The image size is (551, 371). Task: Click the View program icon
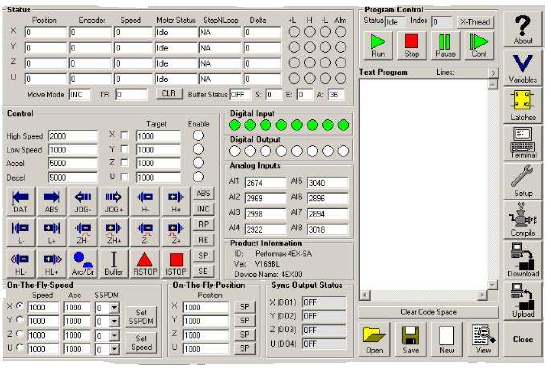(x=484, y=339)
